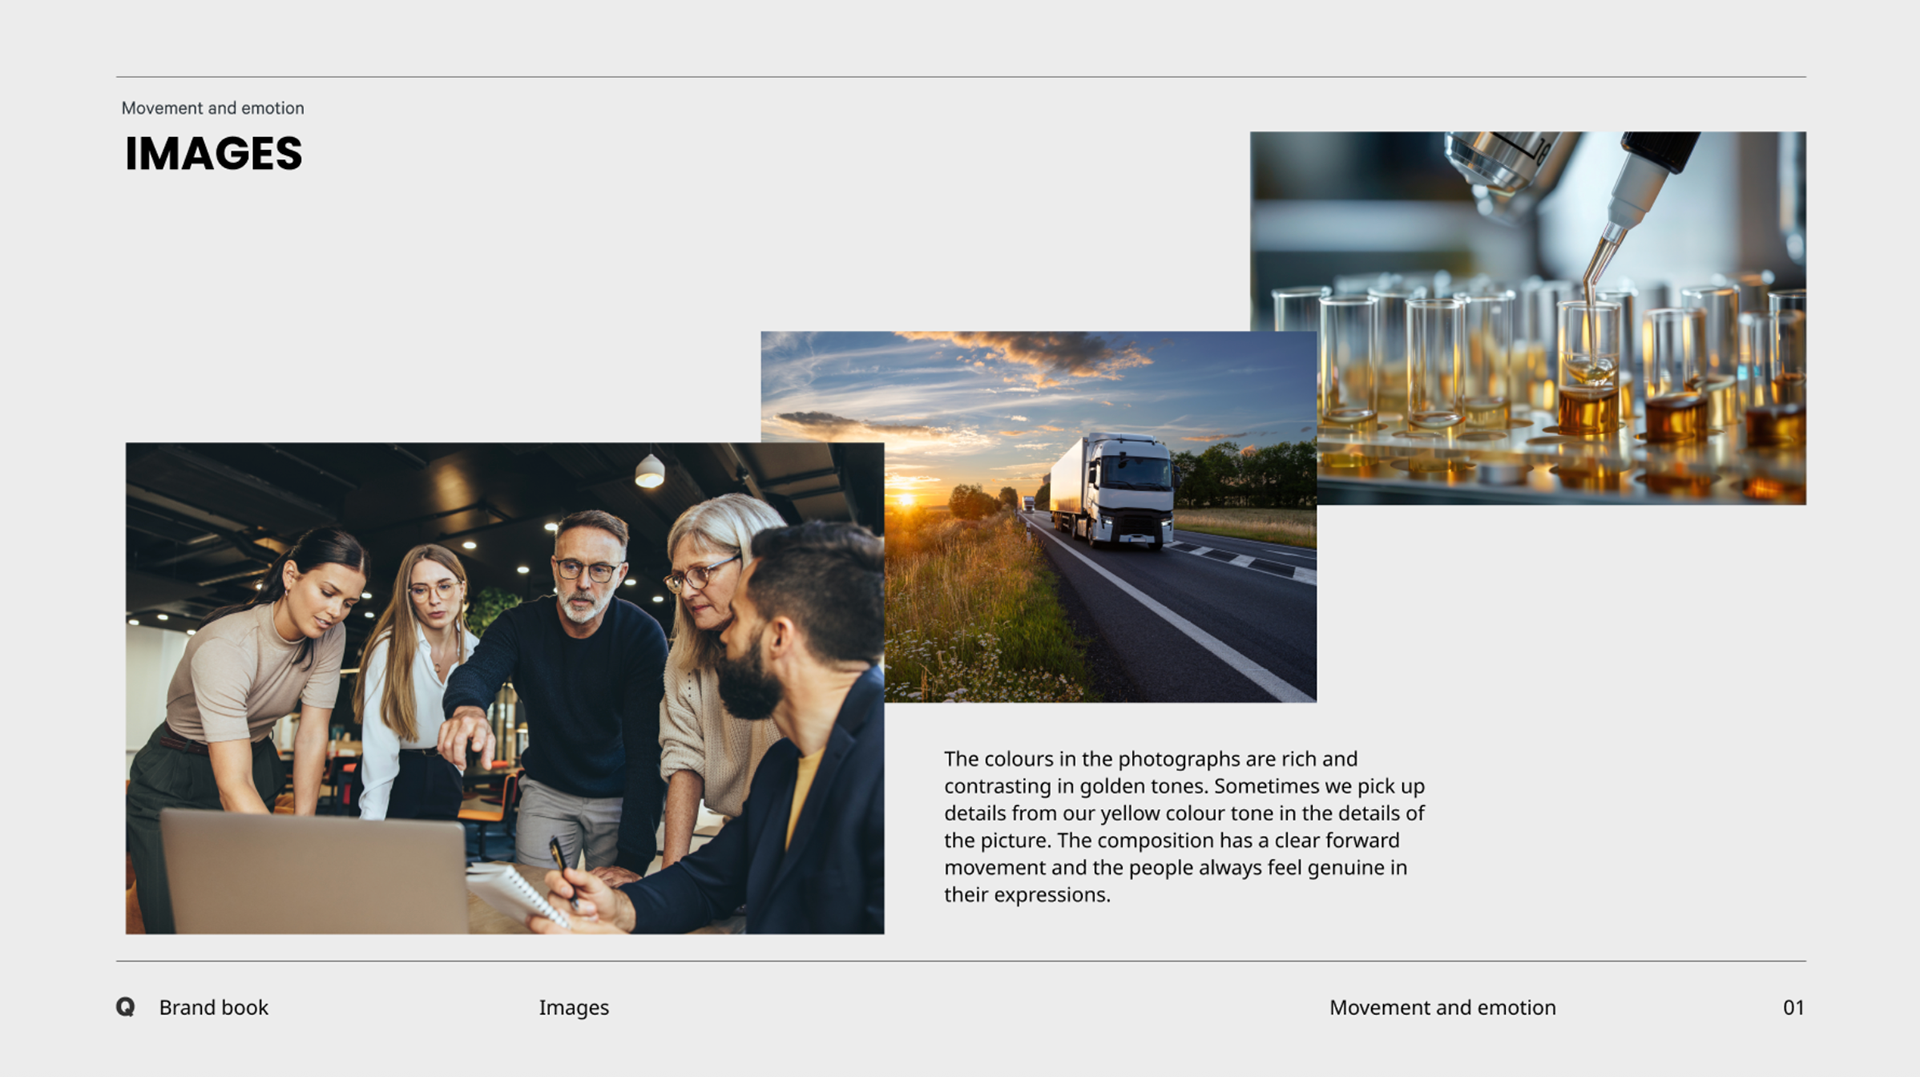Click the Q logo in the footer
This screenshot has height=1077, width=1920.
[x=125, y=1007]
